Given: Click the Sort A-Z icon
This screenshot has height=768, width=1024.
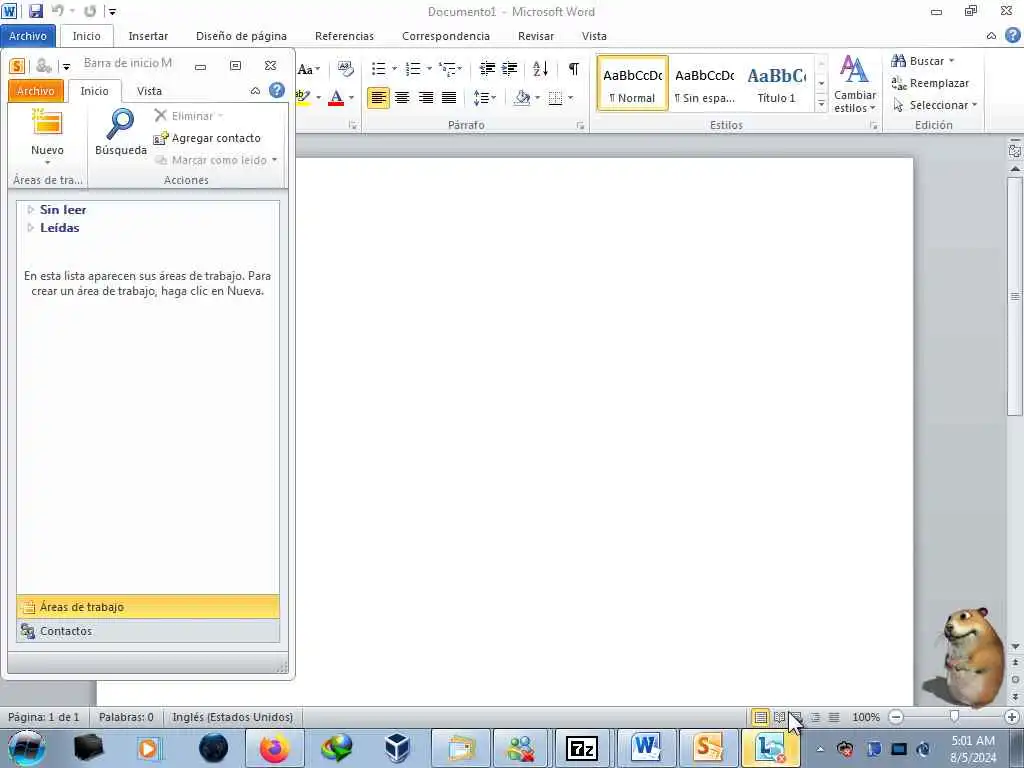Looking at the screenshot, I should tap(540, 69).
